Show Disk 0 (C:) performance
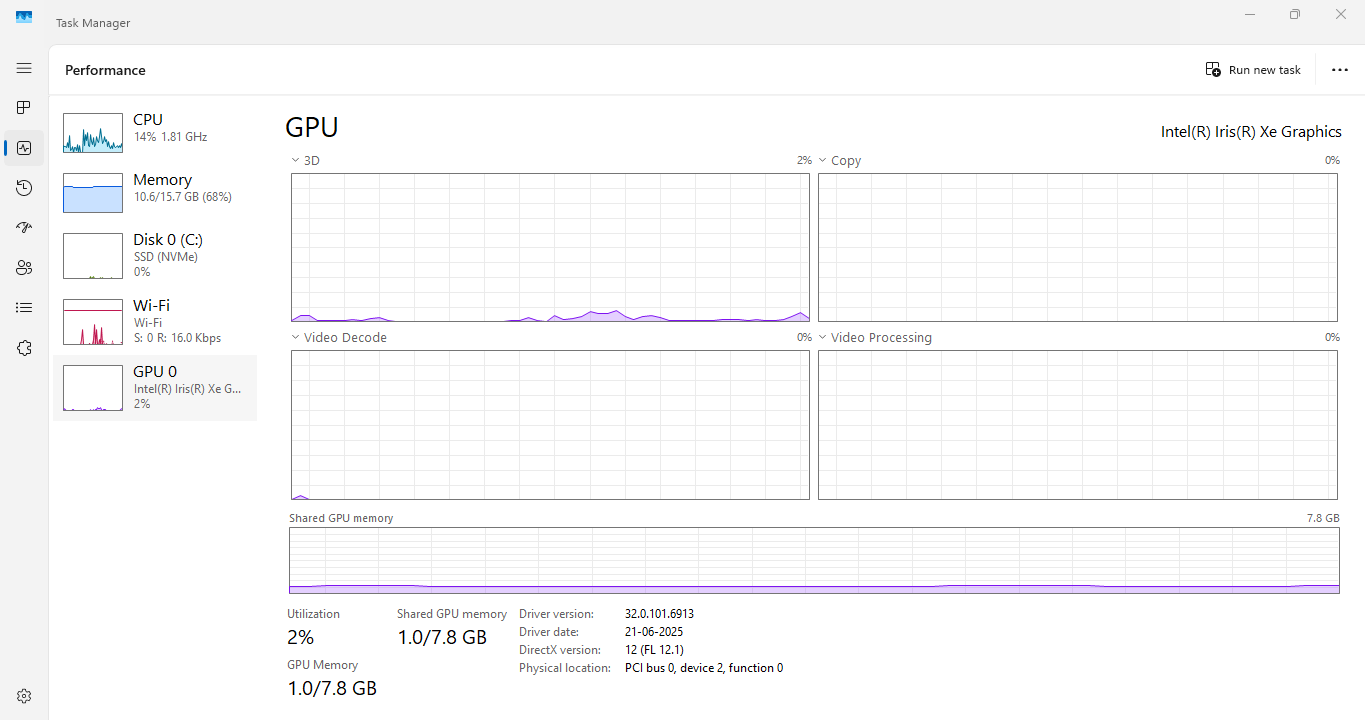 tap(155, 256)
